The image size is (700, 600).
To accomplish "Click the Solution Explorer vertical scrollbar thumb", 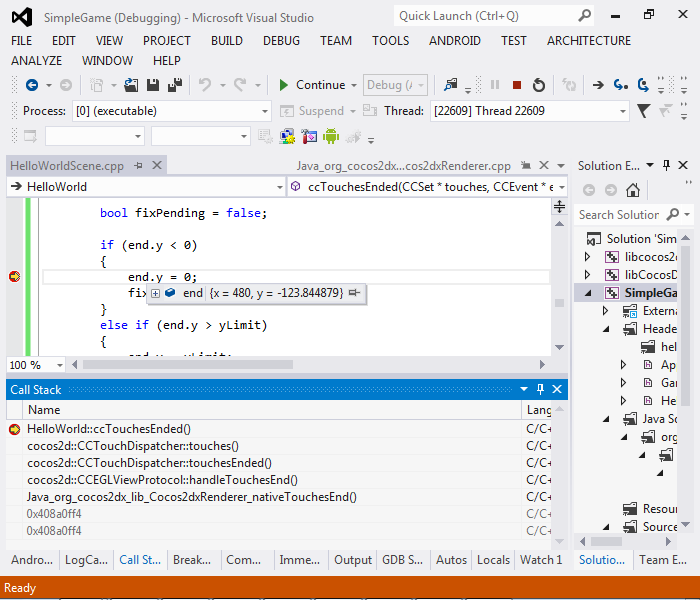I will coord(685,326).
